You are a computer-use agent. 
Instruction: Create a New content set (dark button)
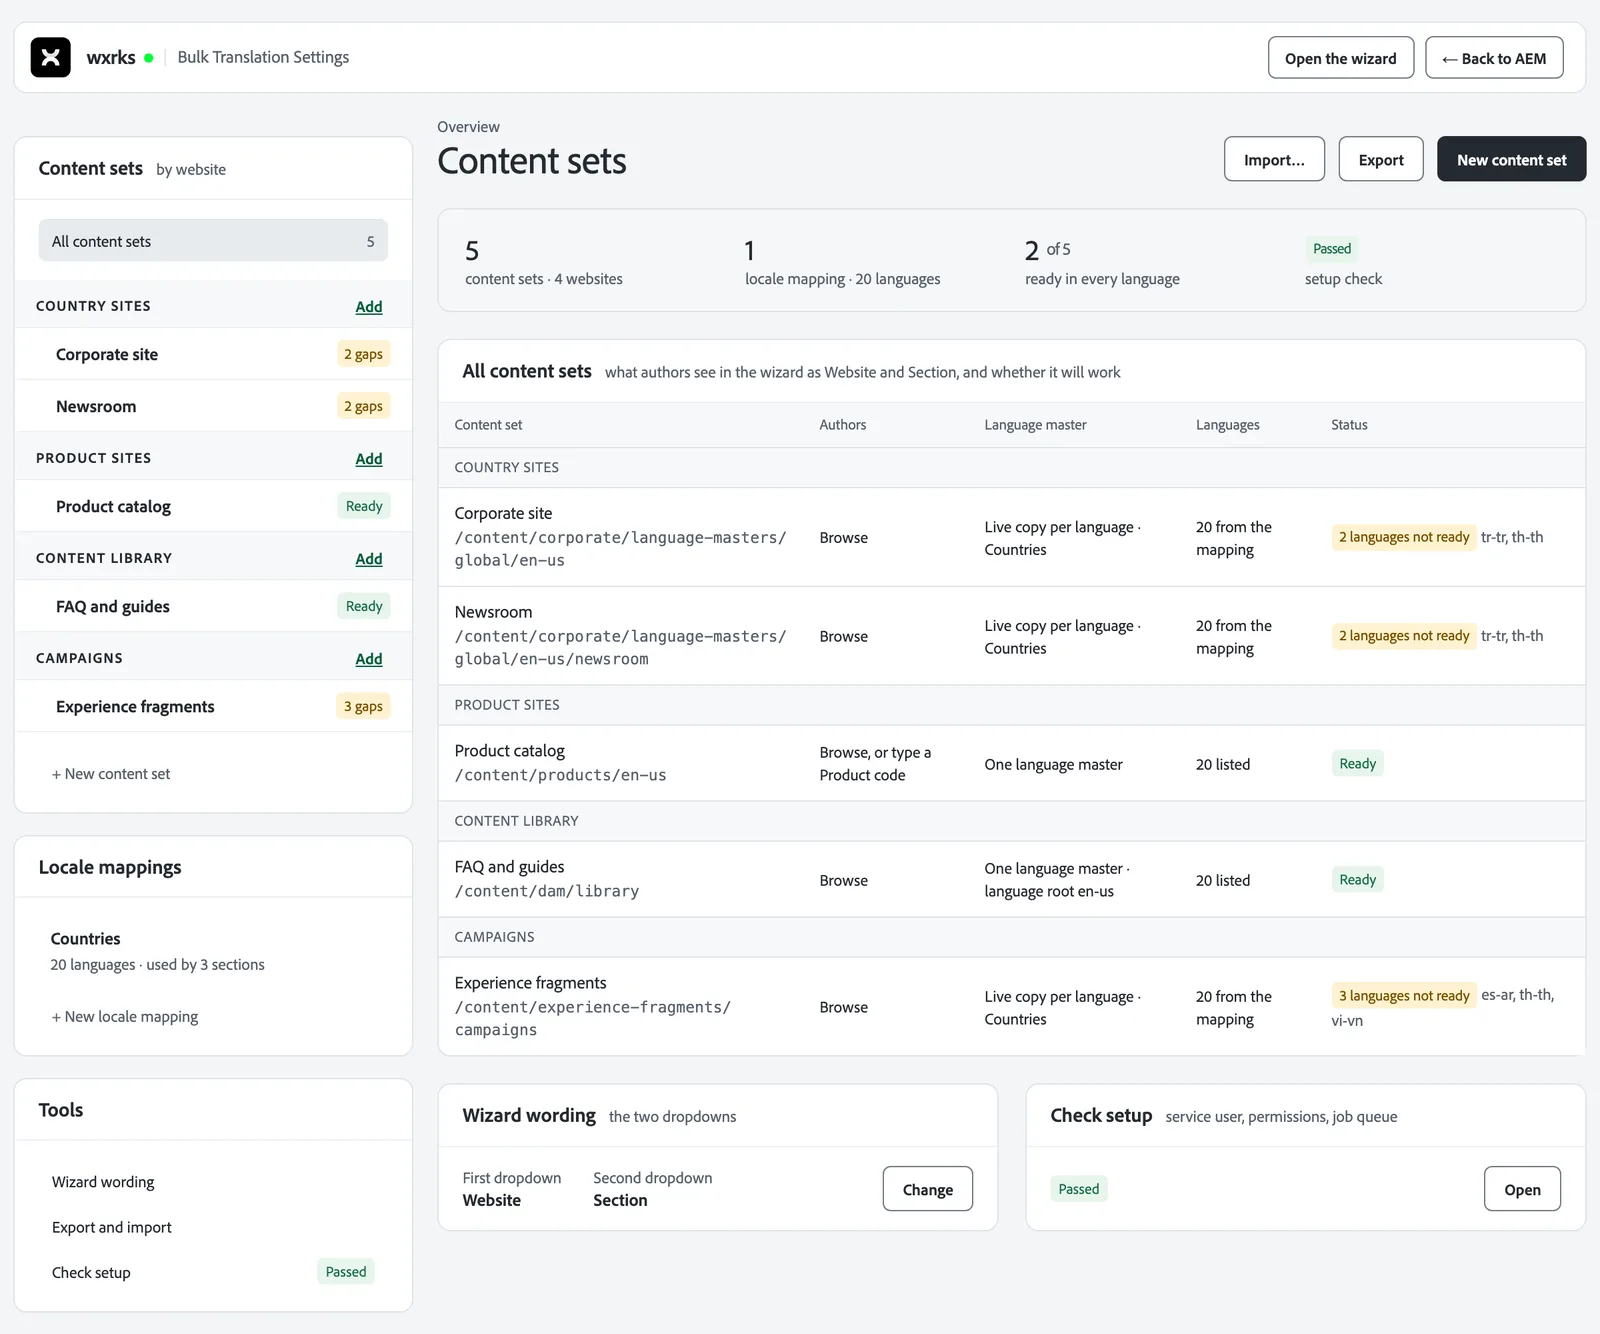1511,159
